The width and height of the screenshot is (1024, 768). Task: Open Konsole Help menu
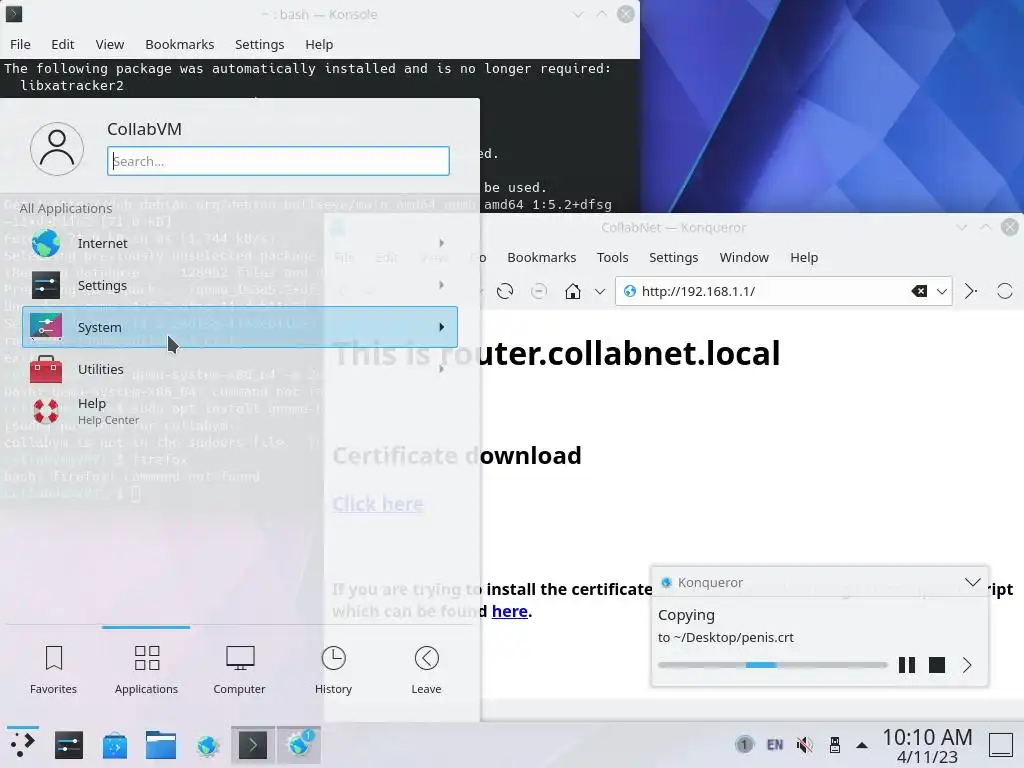(x=319, y=44)
